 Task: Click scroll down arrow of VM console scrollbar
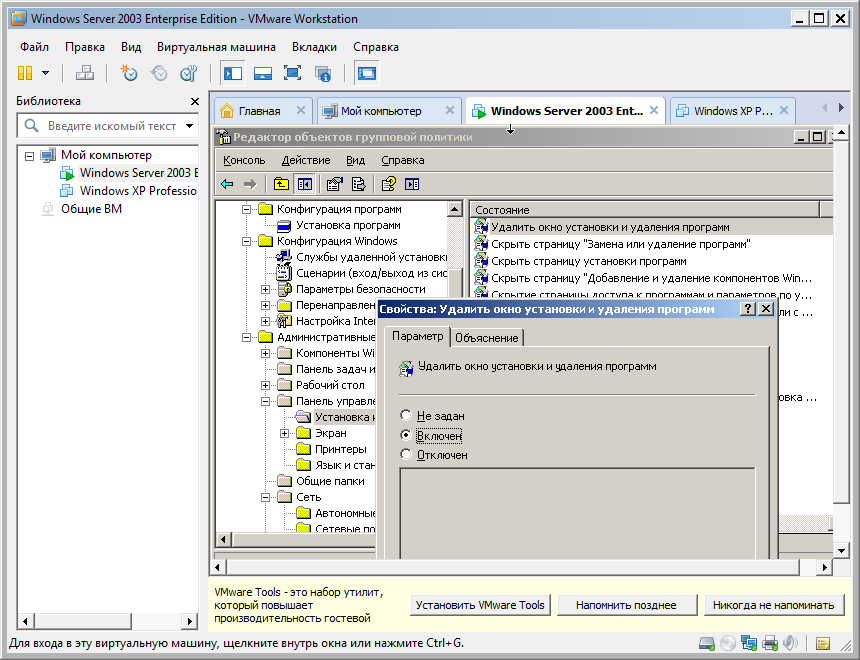coord(841,550)
